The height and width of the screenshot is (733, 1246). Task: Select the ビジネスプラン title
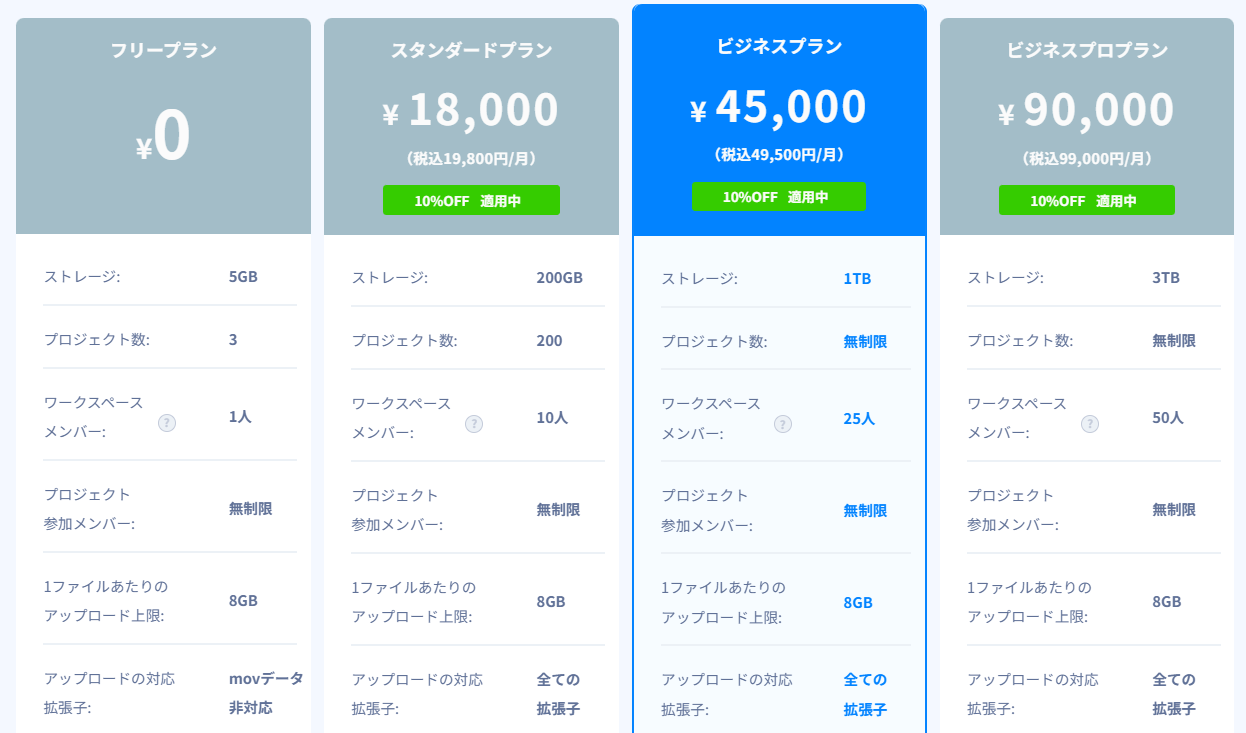click(x=779, y=46)
